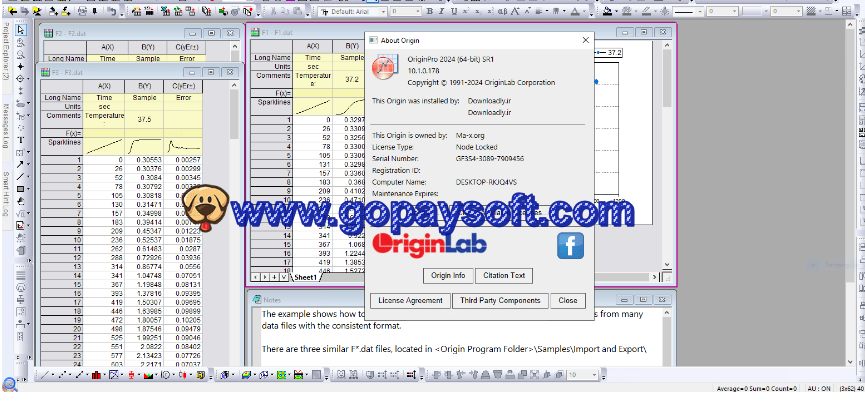Expand the fill color dropdown arrow
The width and height of the screenshot is (865, 417).
click(616, 11)
